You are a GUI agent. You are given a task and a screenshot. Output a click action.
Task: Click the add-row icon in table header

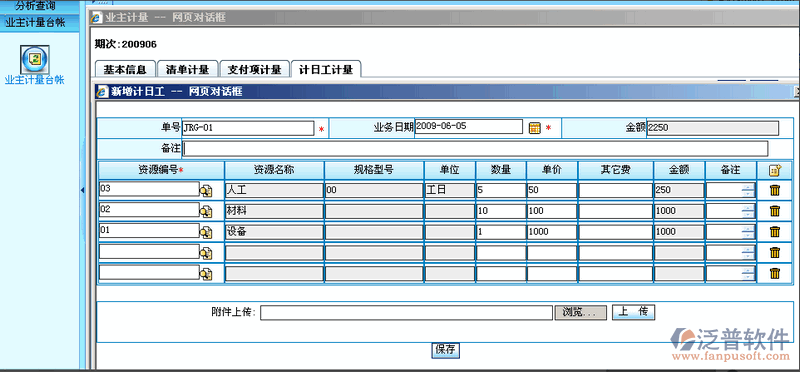[775, 170]
